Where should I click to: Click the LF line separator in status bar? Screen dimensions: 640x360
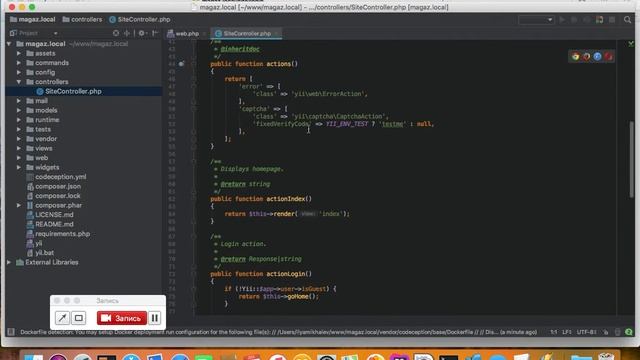[567, 332]
